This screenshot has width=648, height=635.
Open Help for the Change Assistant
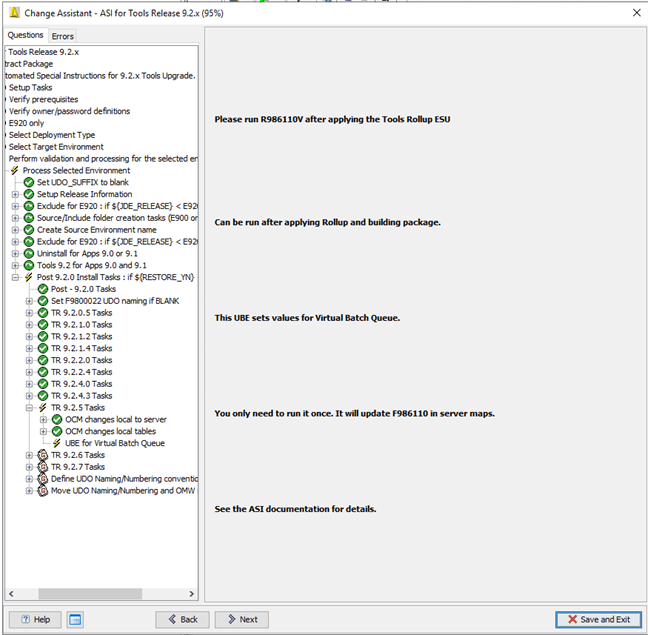35,619
